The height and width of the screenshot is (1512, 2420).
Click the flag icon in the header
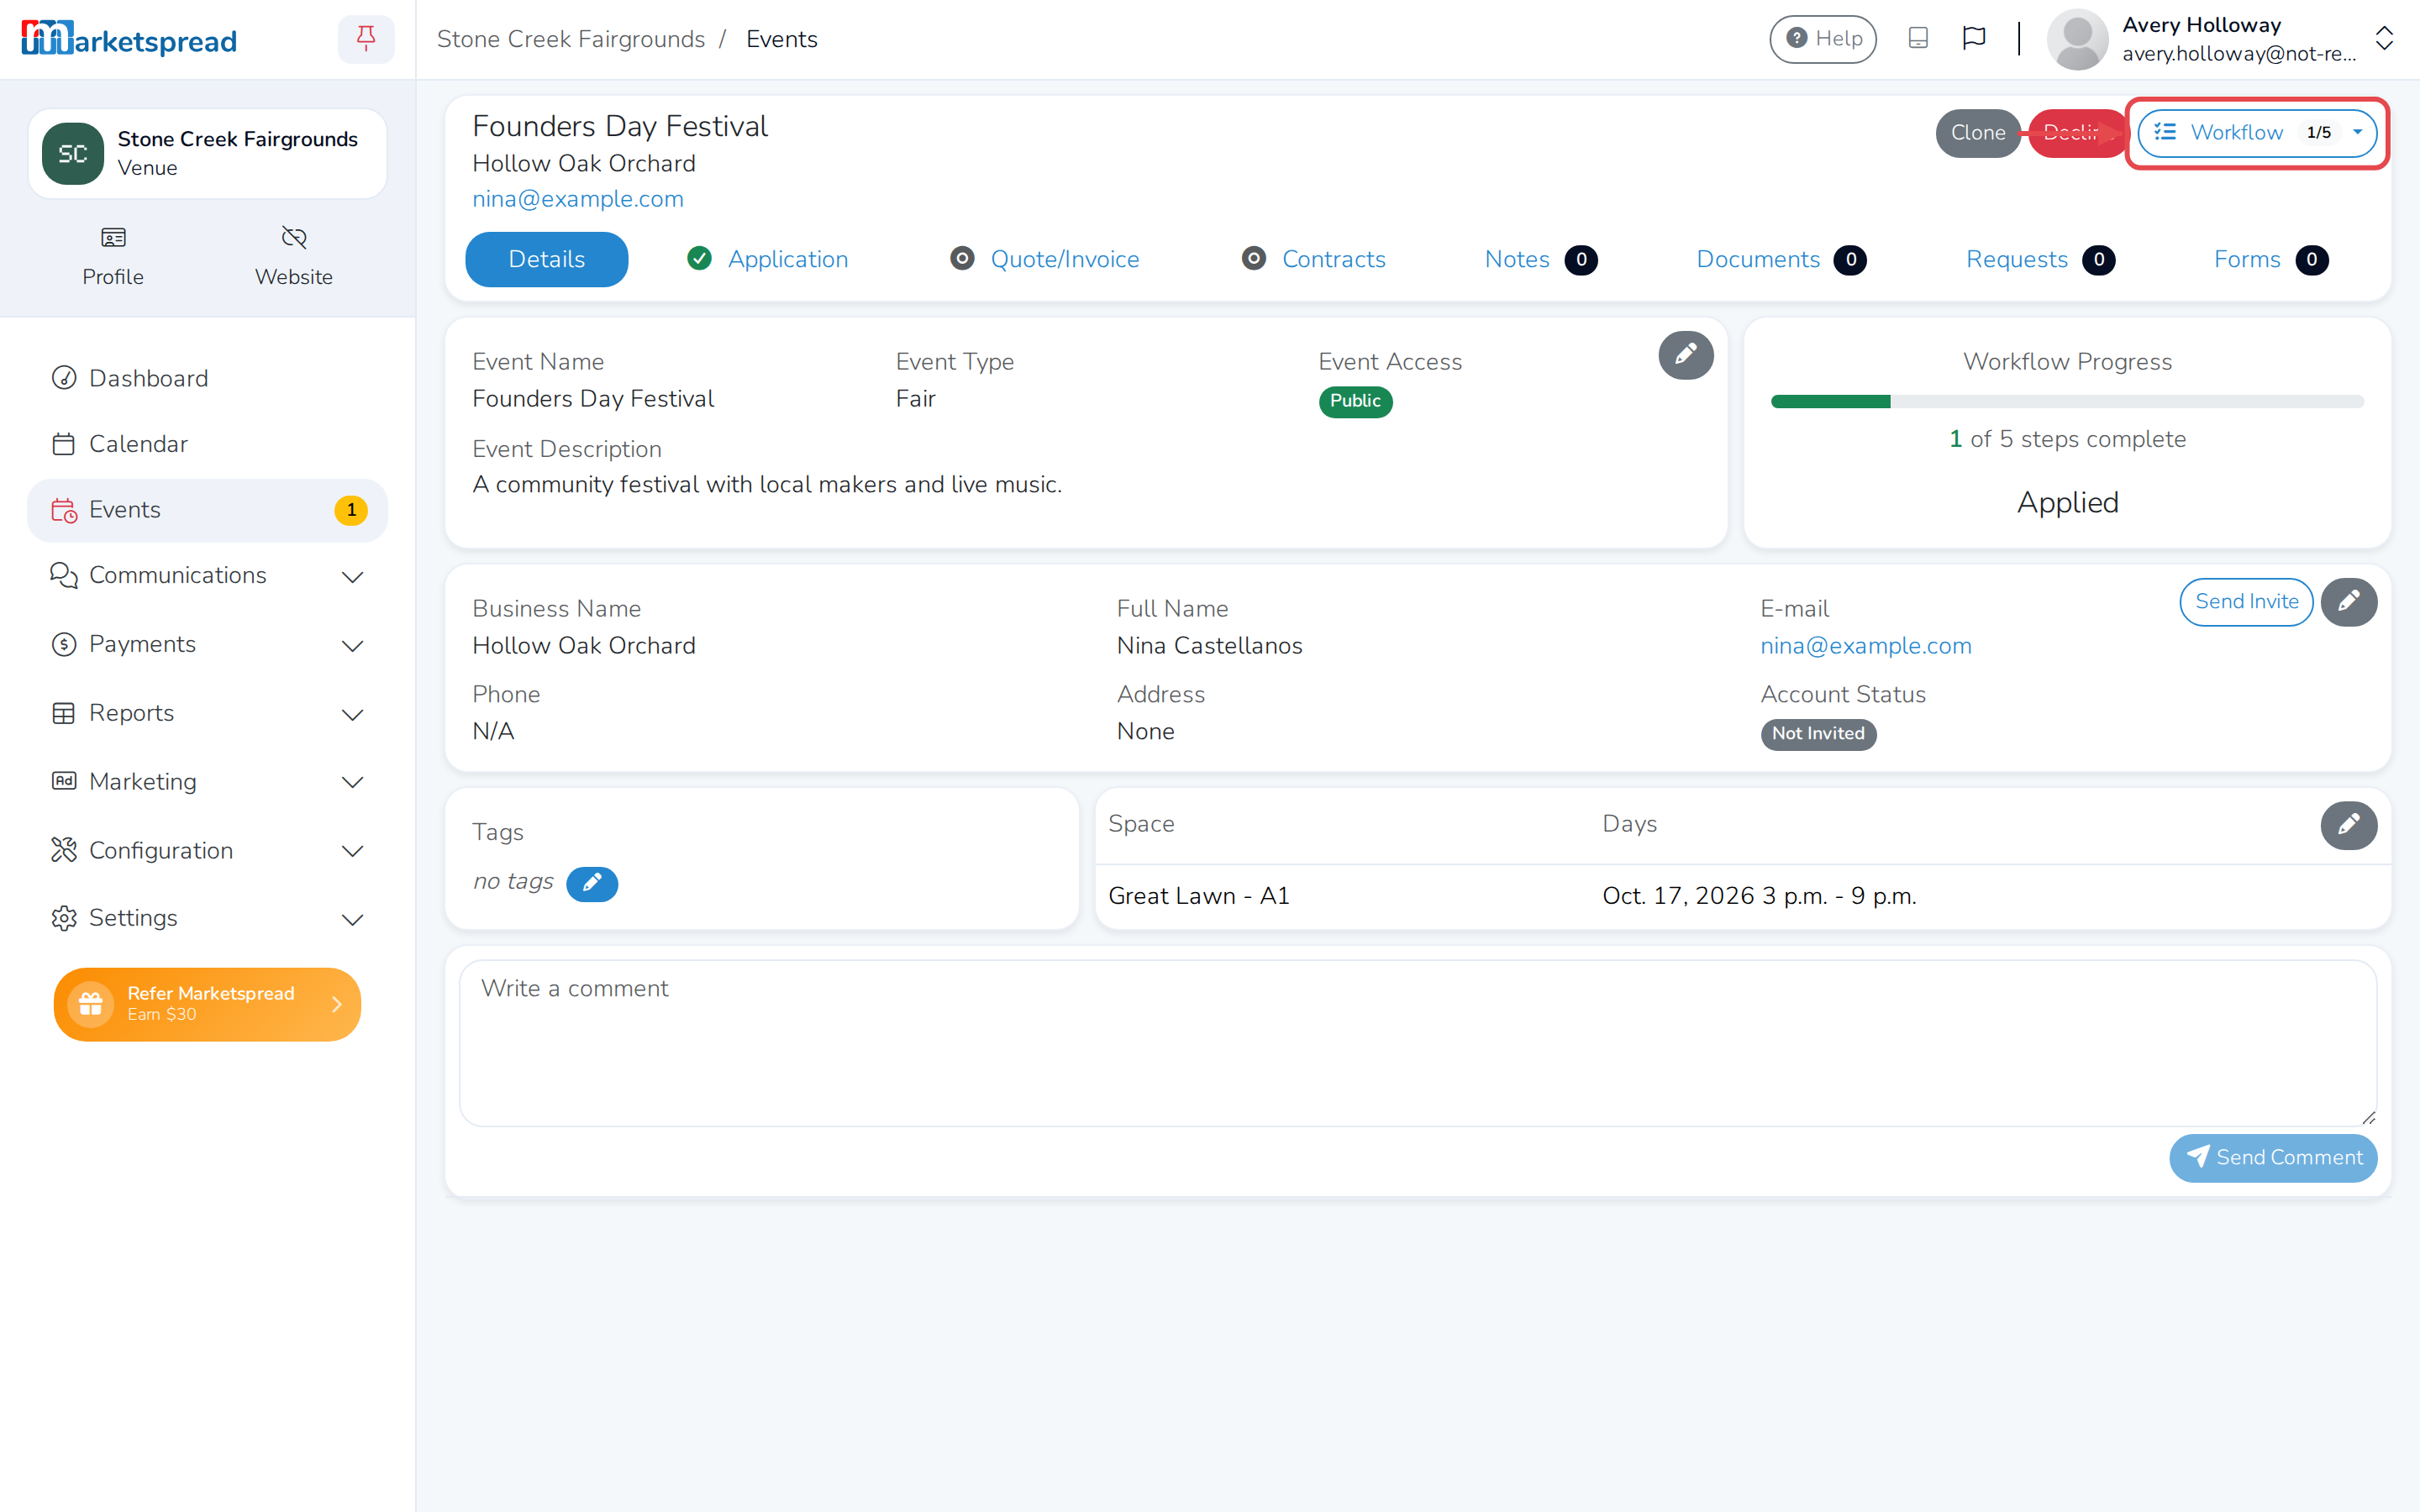coord(1973,39)
